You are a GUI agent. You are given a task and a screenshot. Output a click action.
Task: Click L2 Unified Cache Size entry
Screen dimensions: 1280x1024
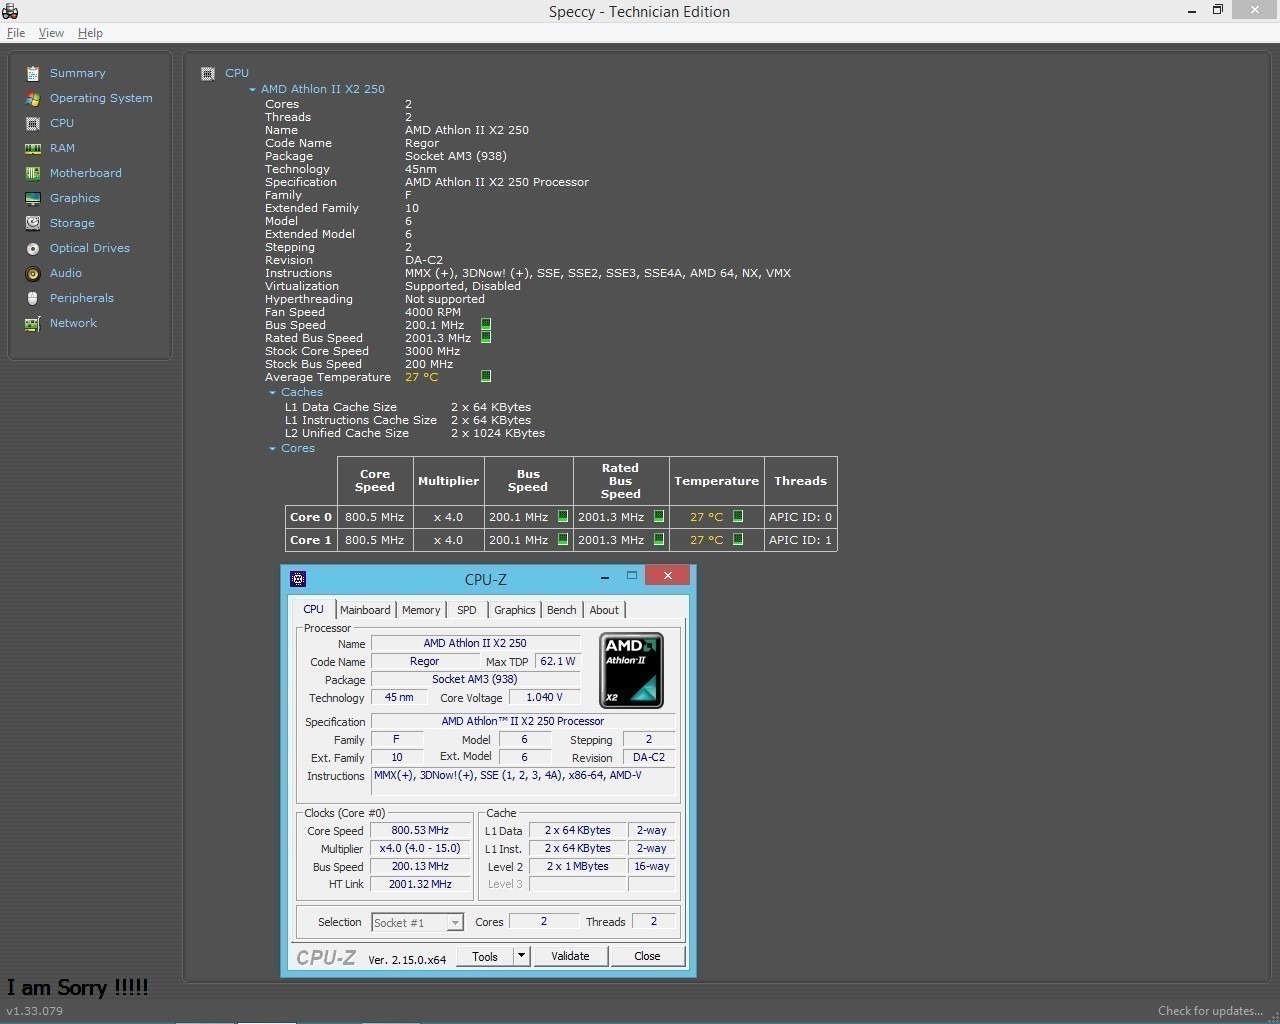tap(415, 433)
